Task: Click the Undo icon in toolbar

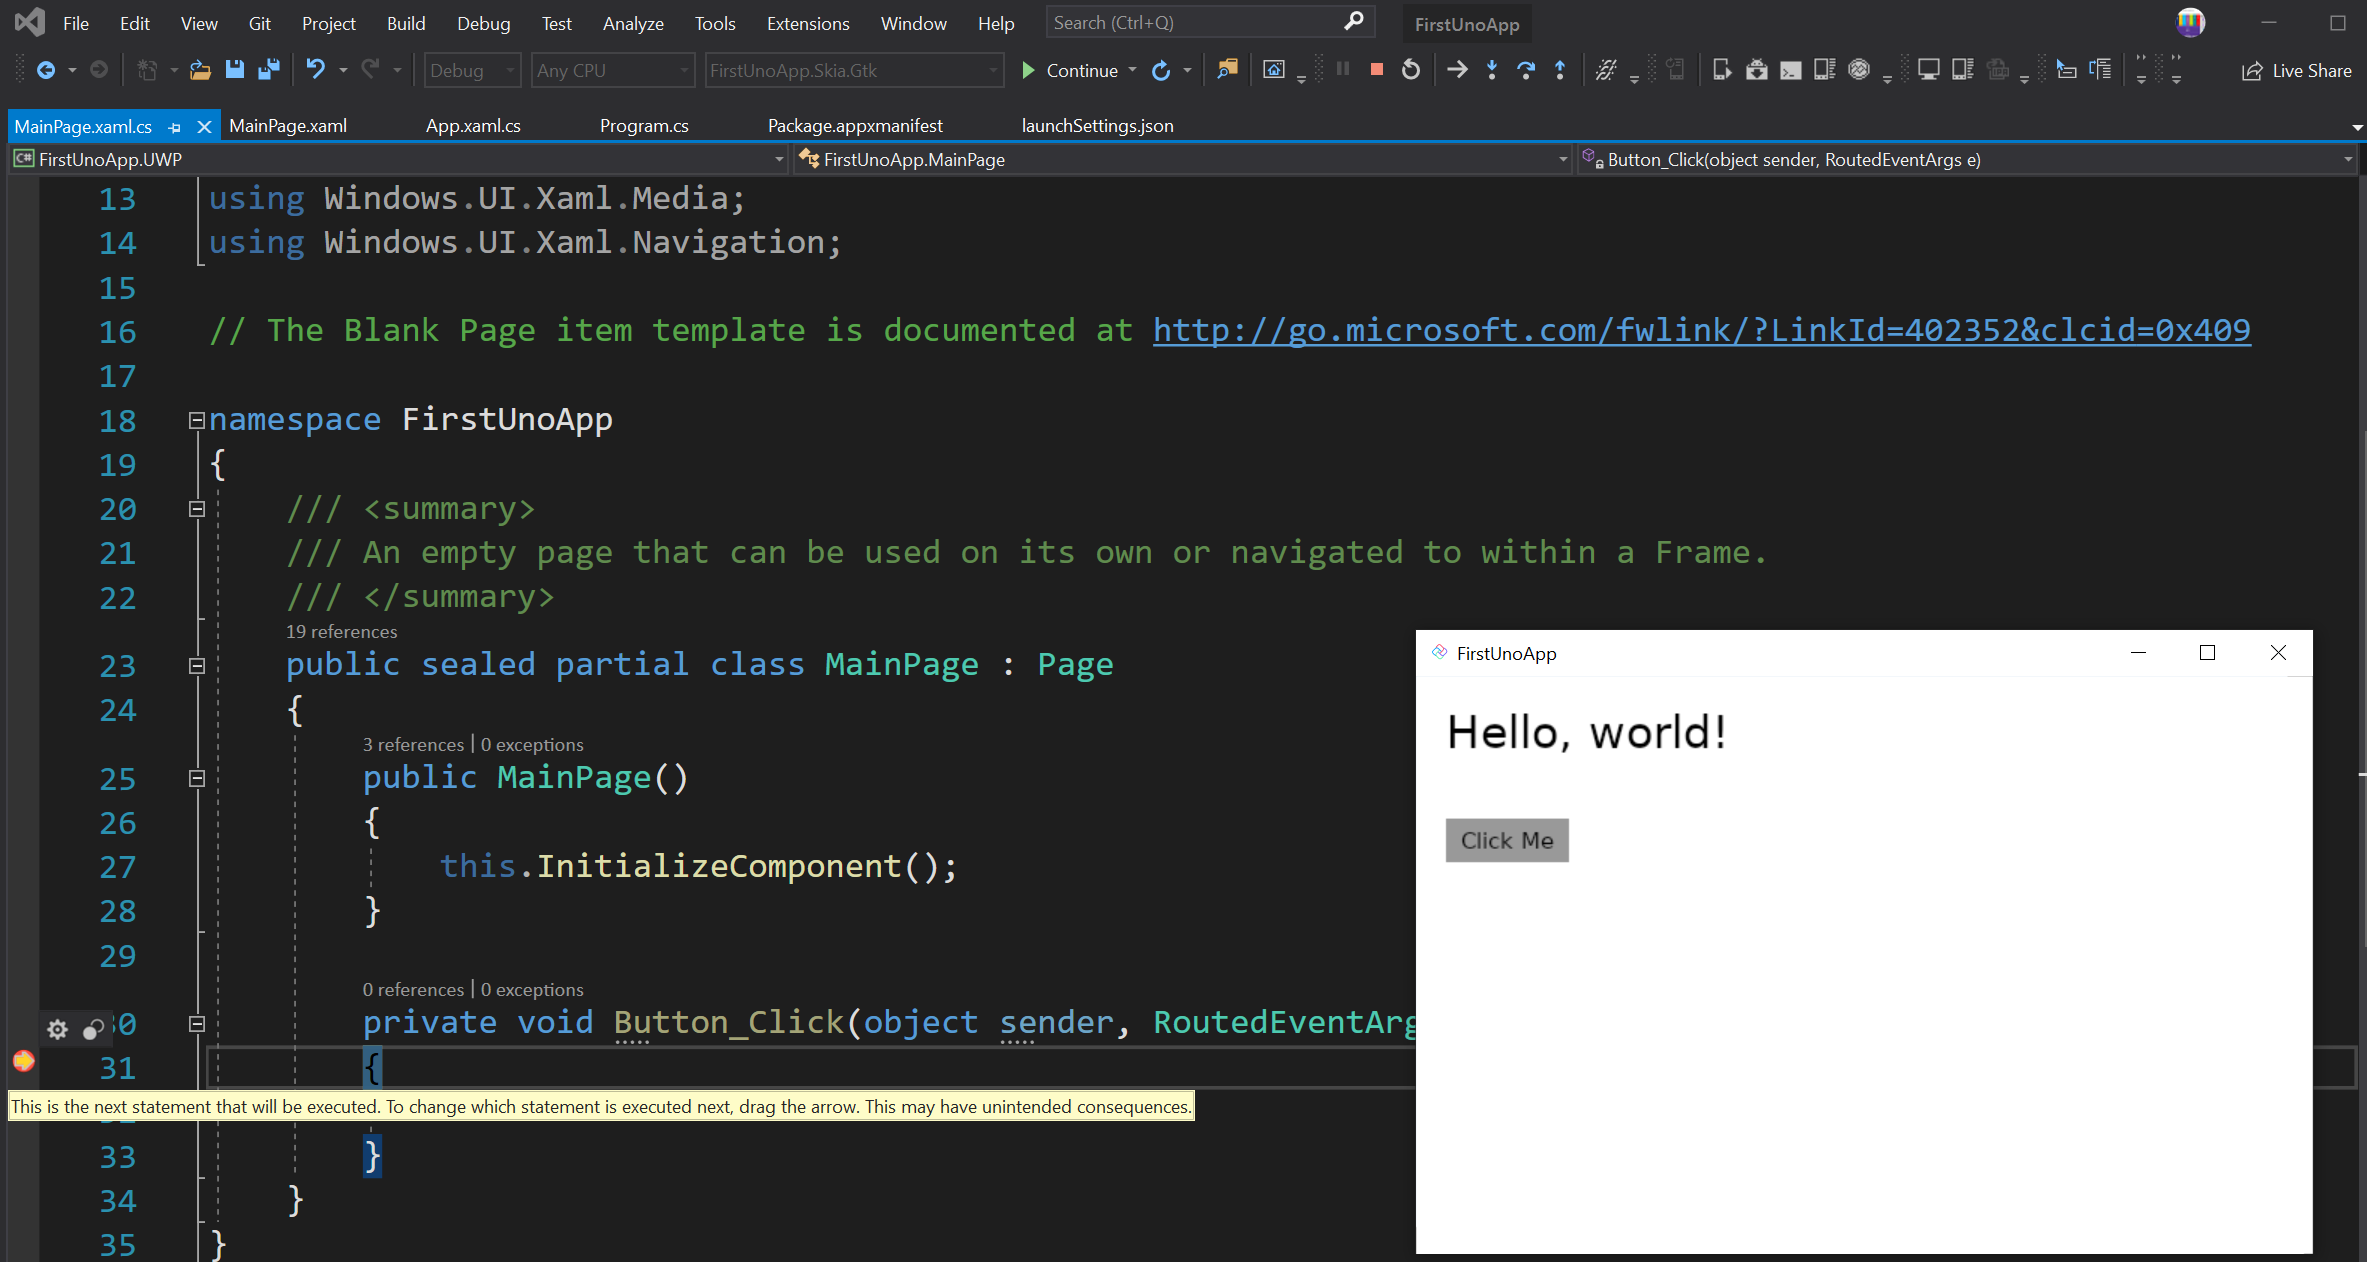Action: click(x=315, y=70)
